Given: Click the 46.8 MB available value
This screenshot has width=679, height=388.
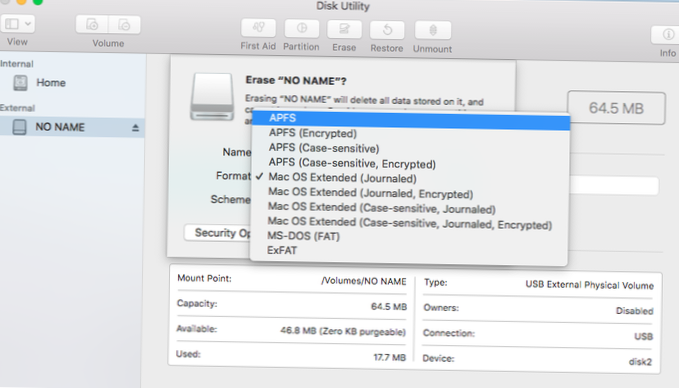Looking at the screenshot, I should [x=343, y=332].
